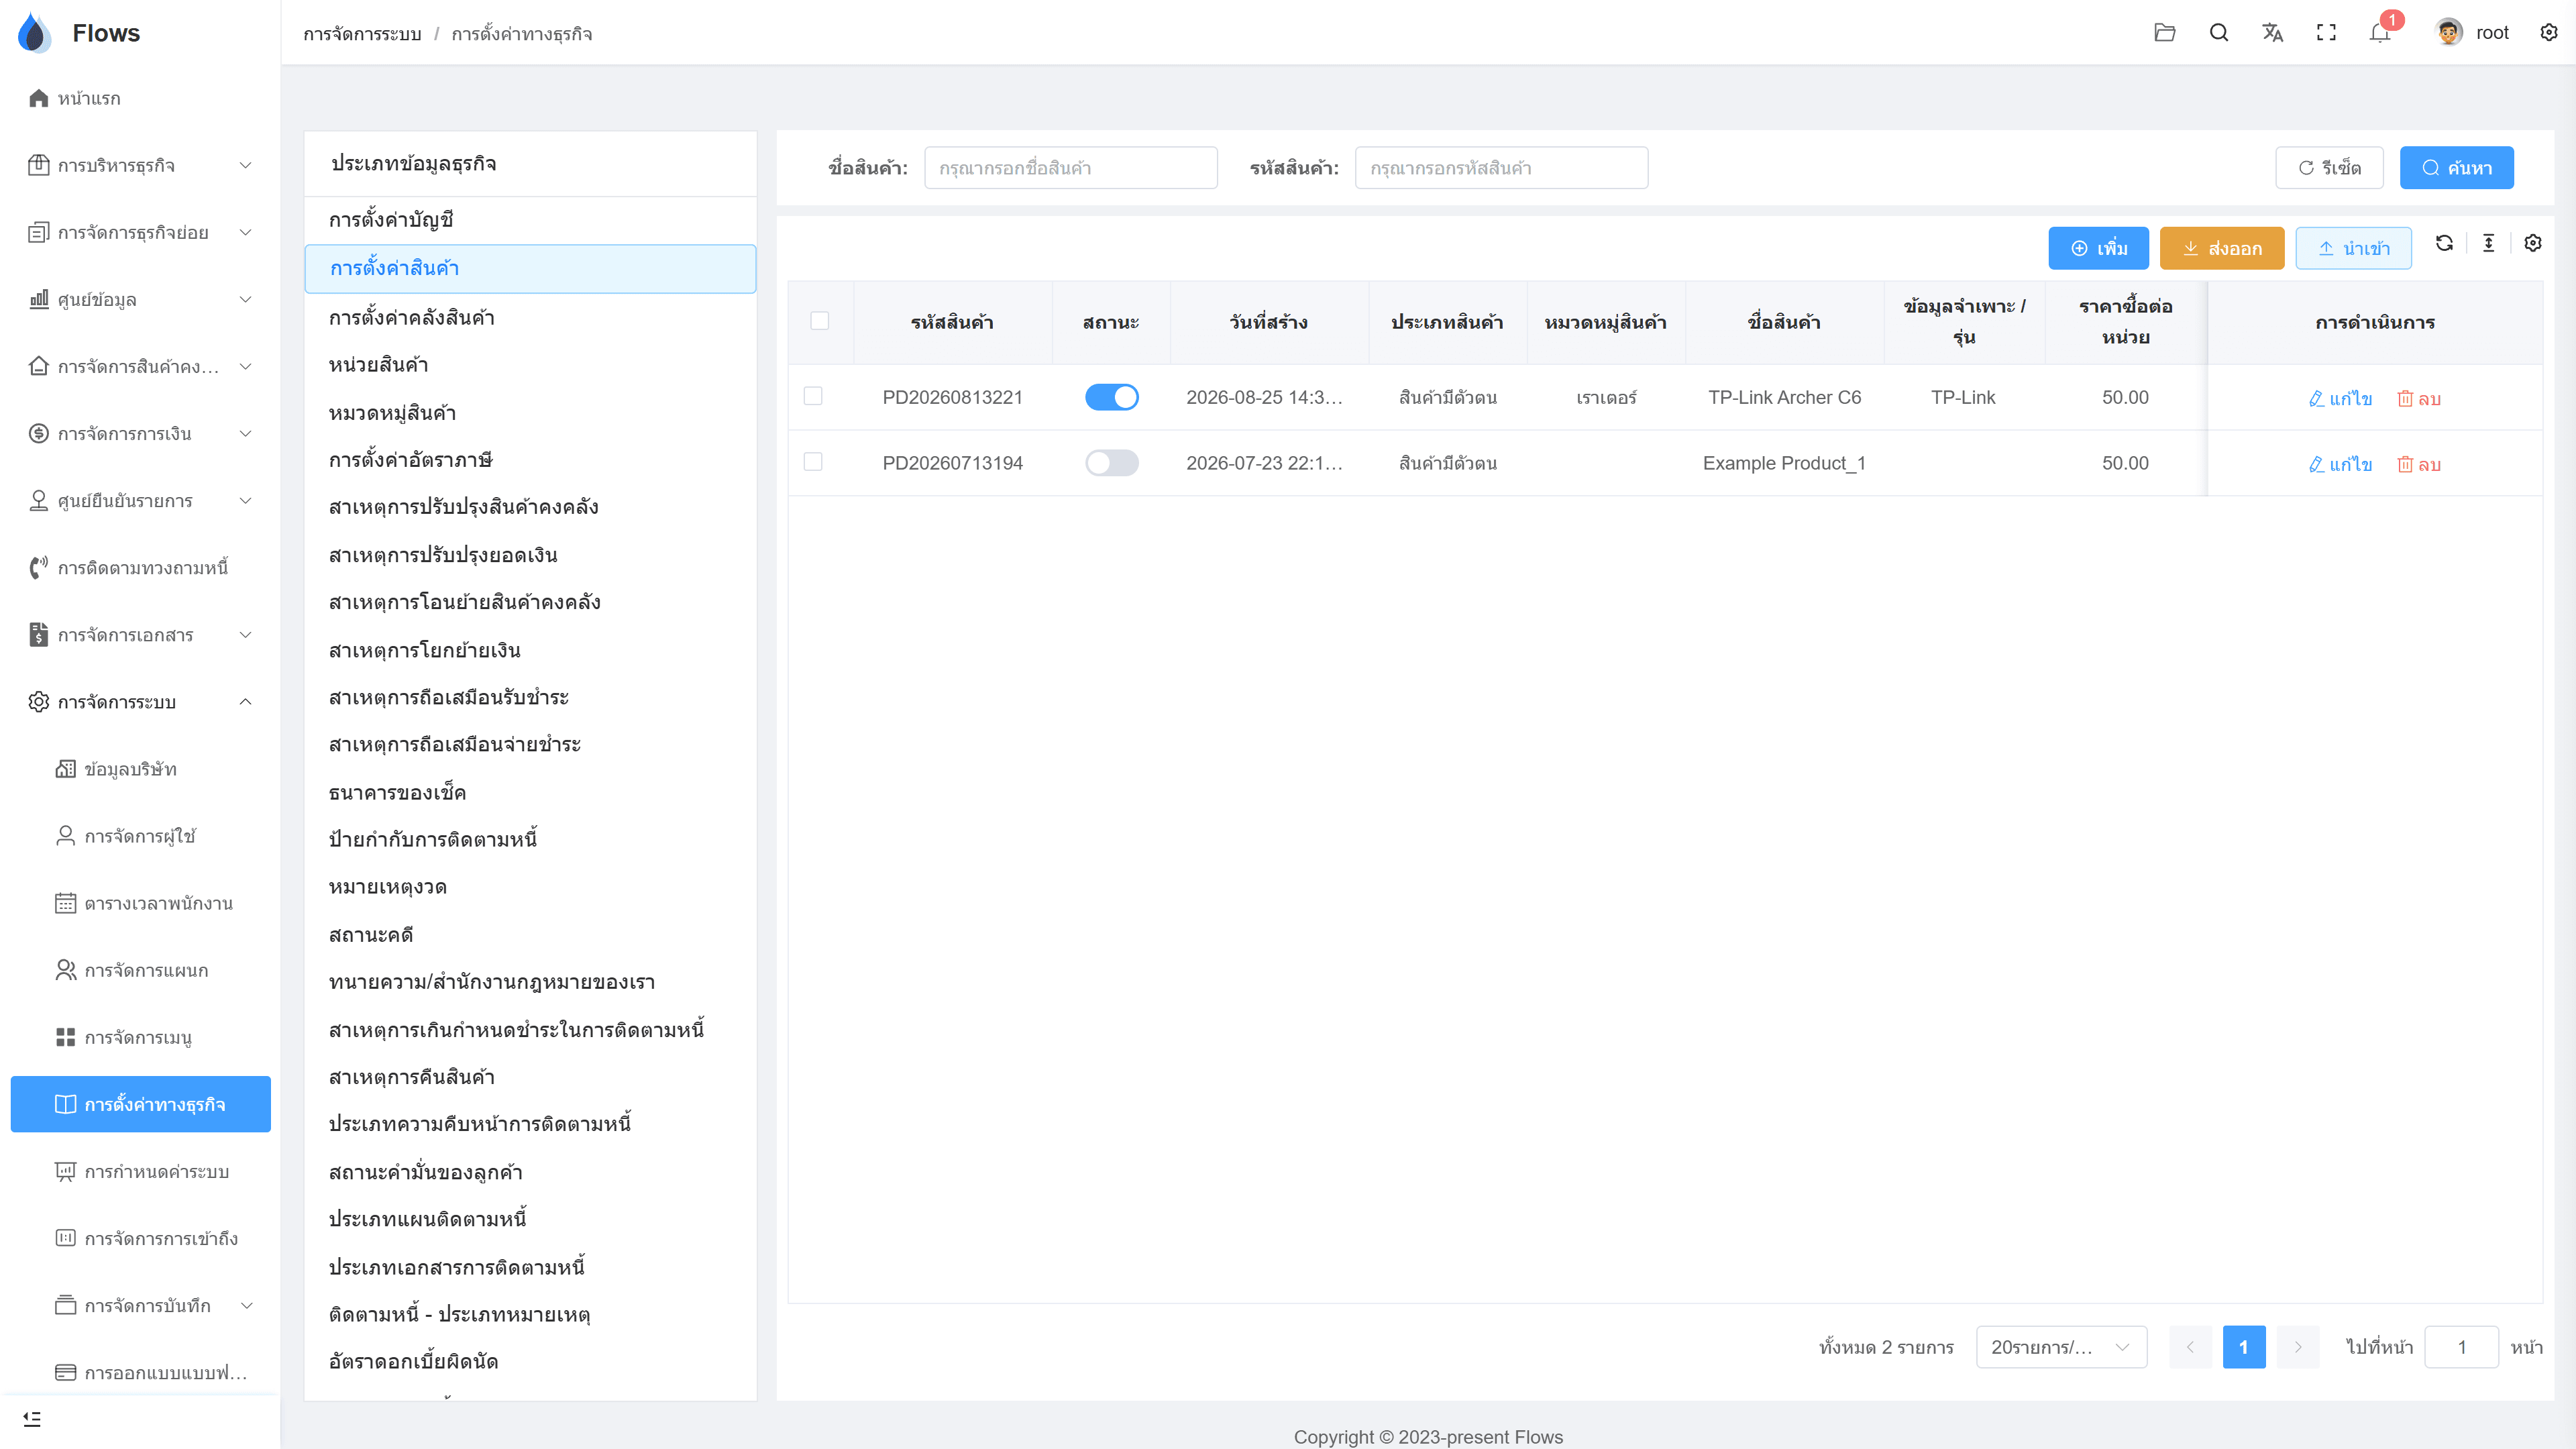The width and height of the screenshot is (2576, 1449).
Task: Open การจัดการการเข้าถึง access management
Action: 140,1238
